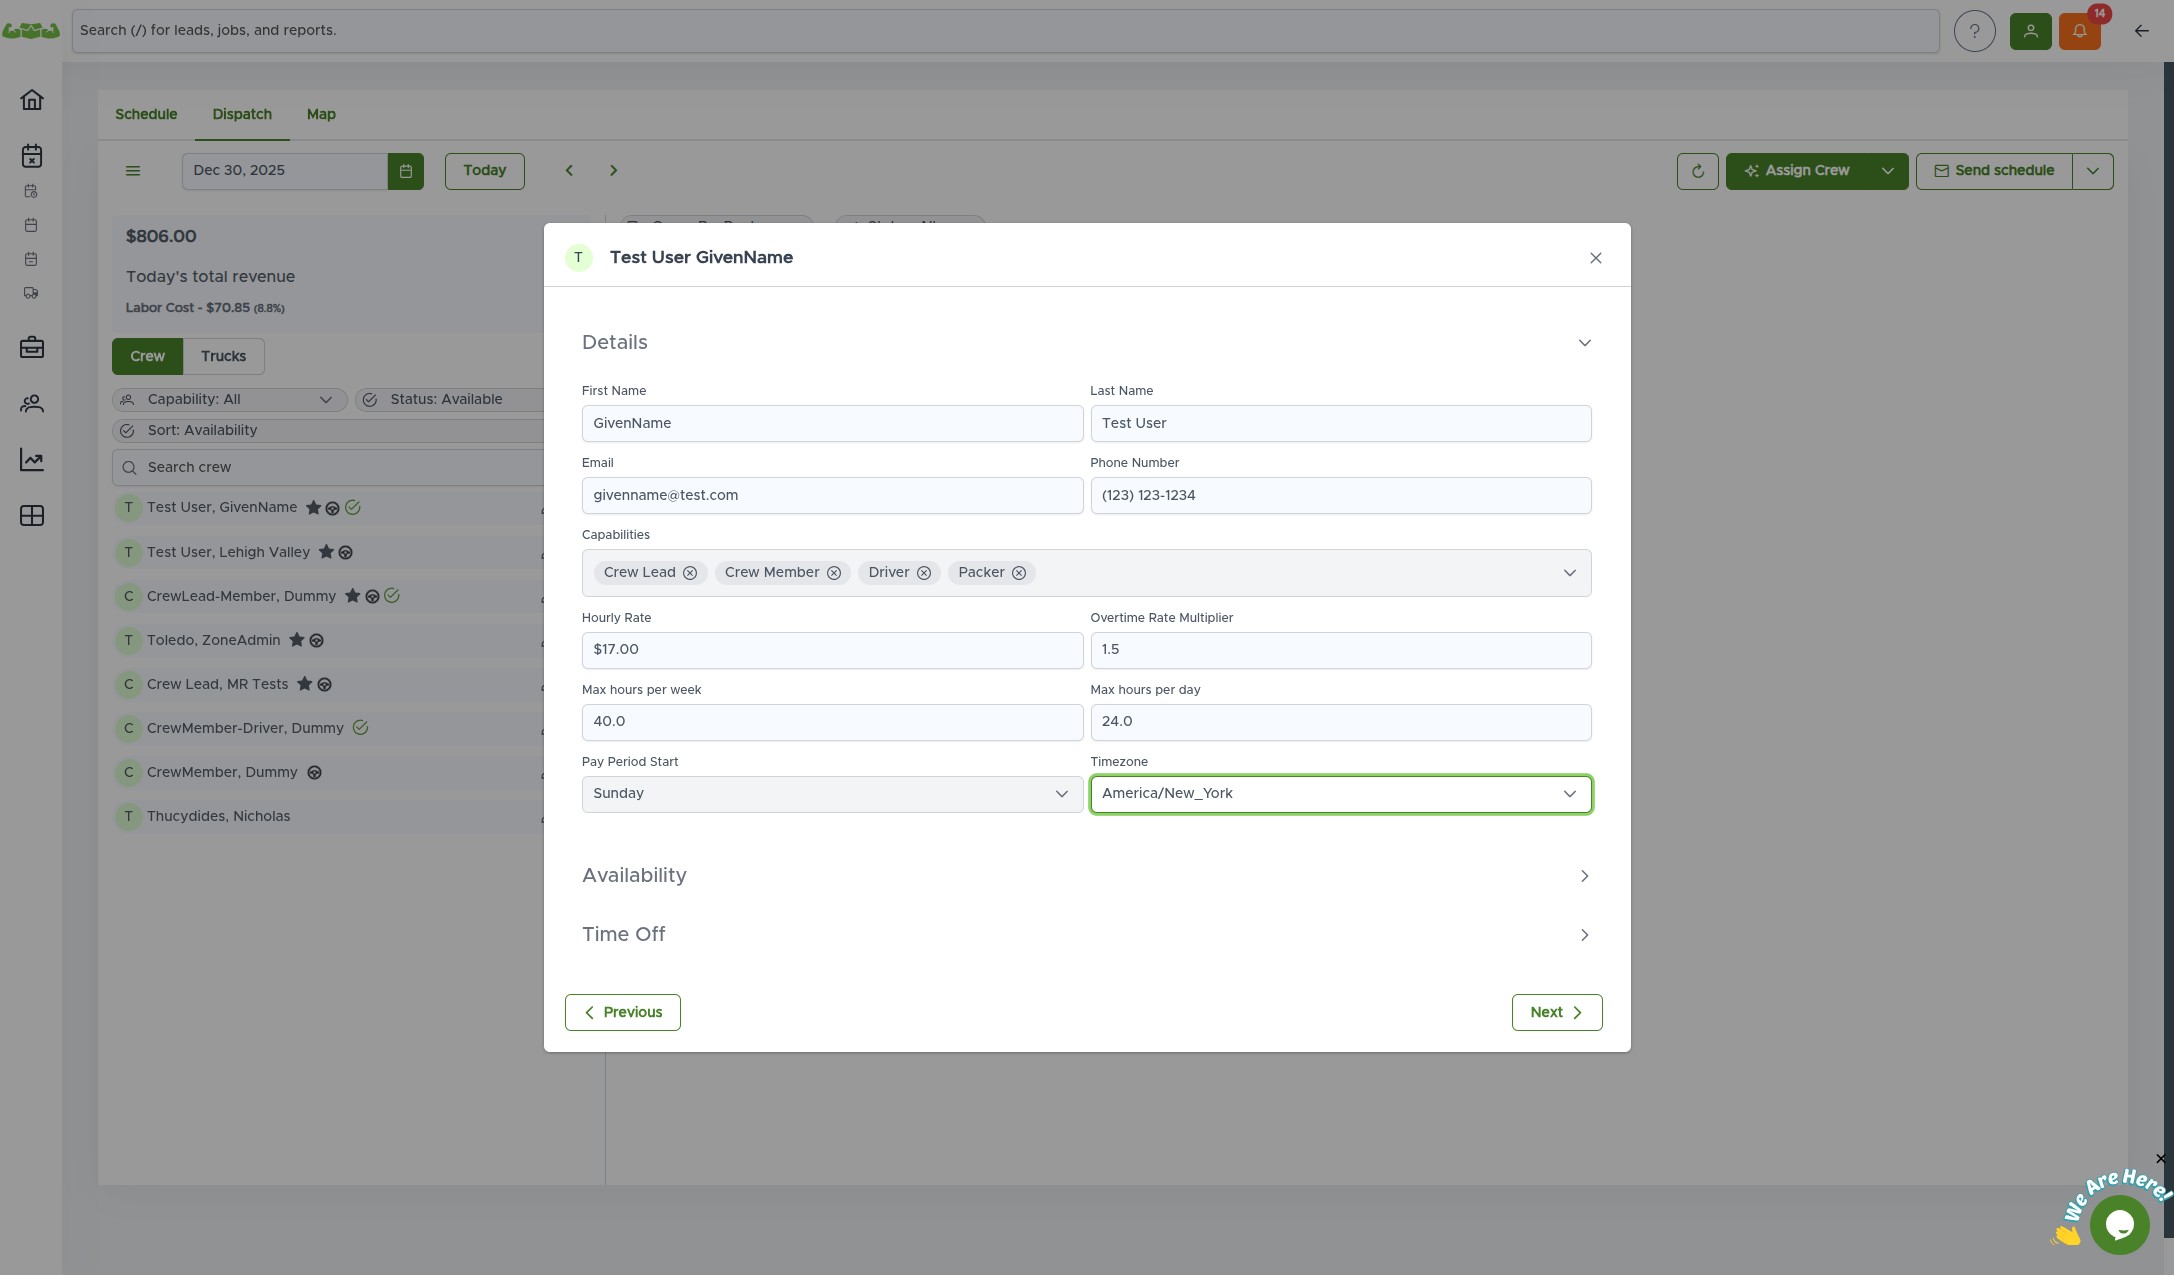
Task: Click the Next button in dialog
Action: (x=1556, y=1013)
